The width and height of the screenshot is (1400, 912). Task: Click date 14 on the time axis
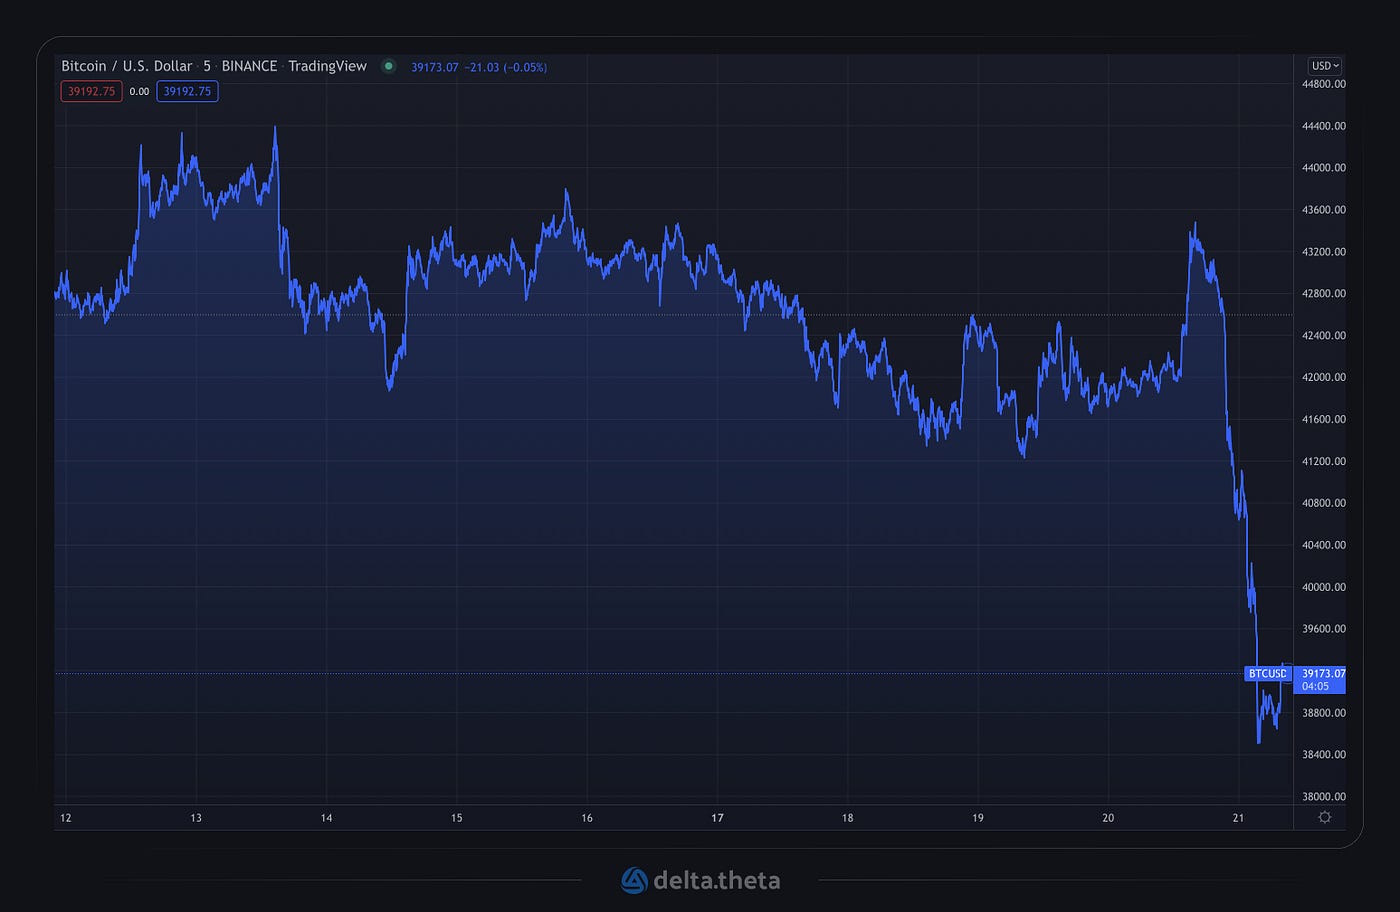click(326, 818)
